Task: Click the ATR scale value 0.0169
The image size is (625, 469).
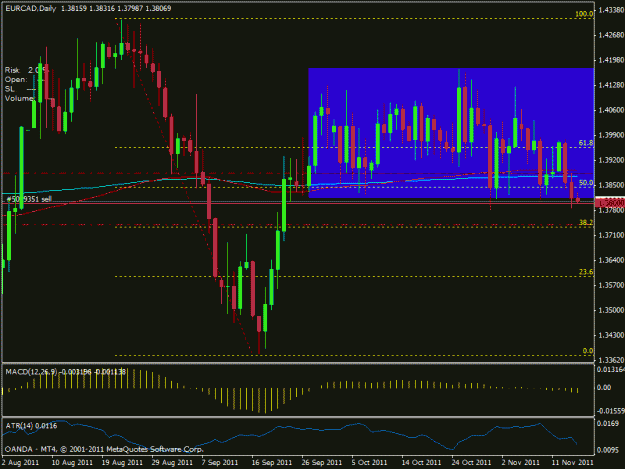Action: tap(608, 423)
